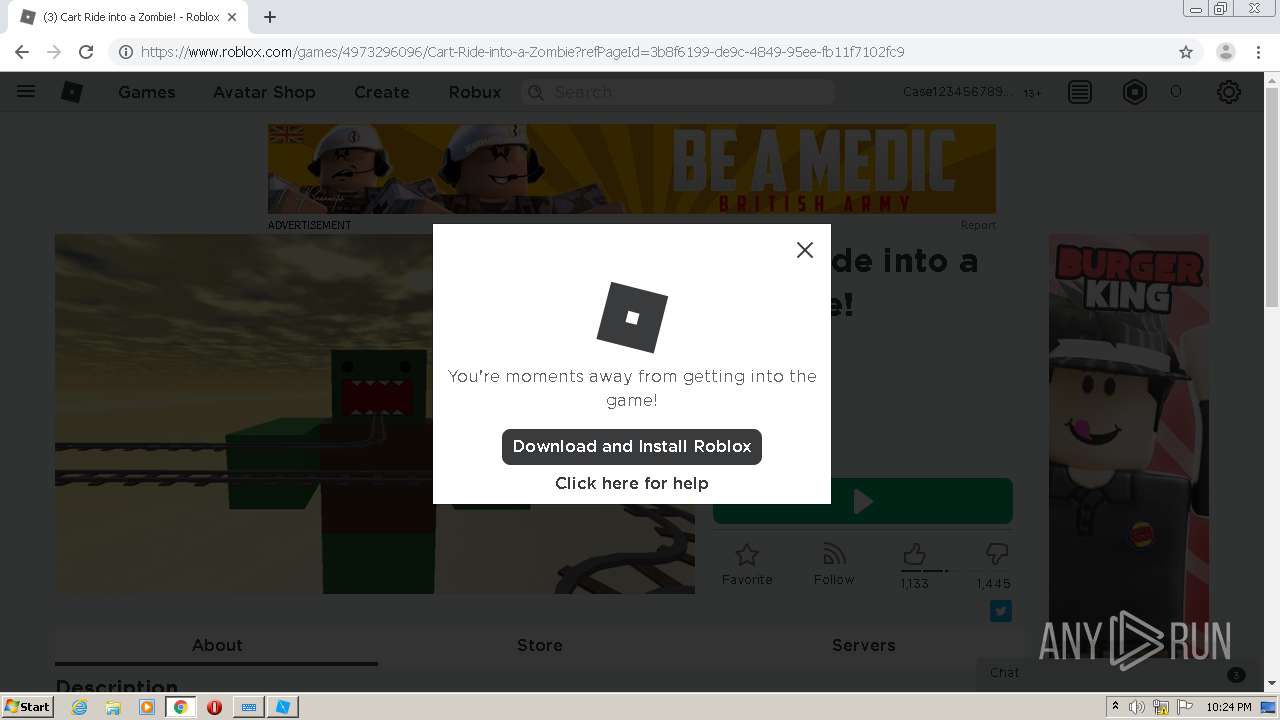Open a new browser tab
This screenshot has height=720, width=1280.
click(270, 17)
